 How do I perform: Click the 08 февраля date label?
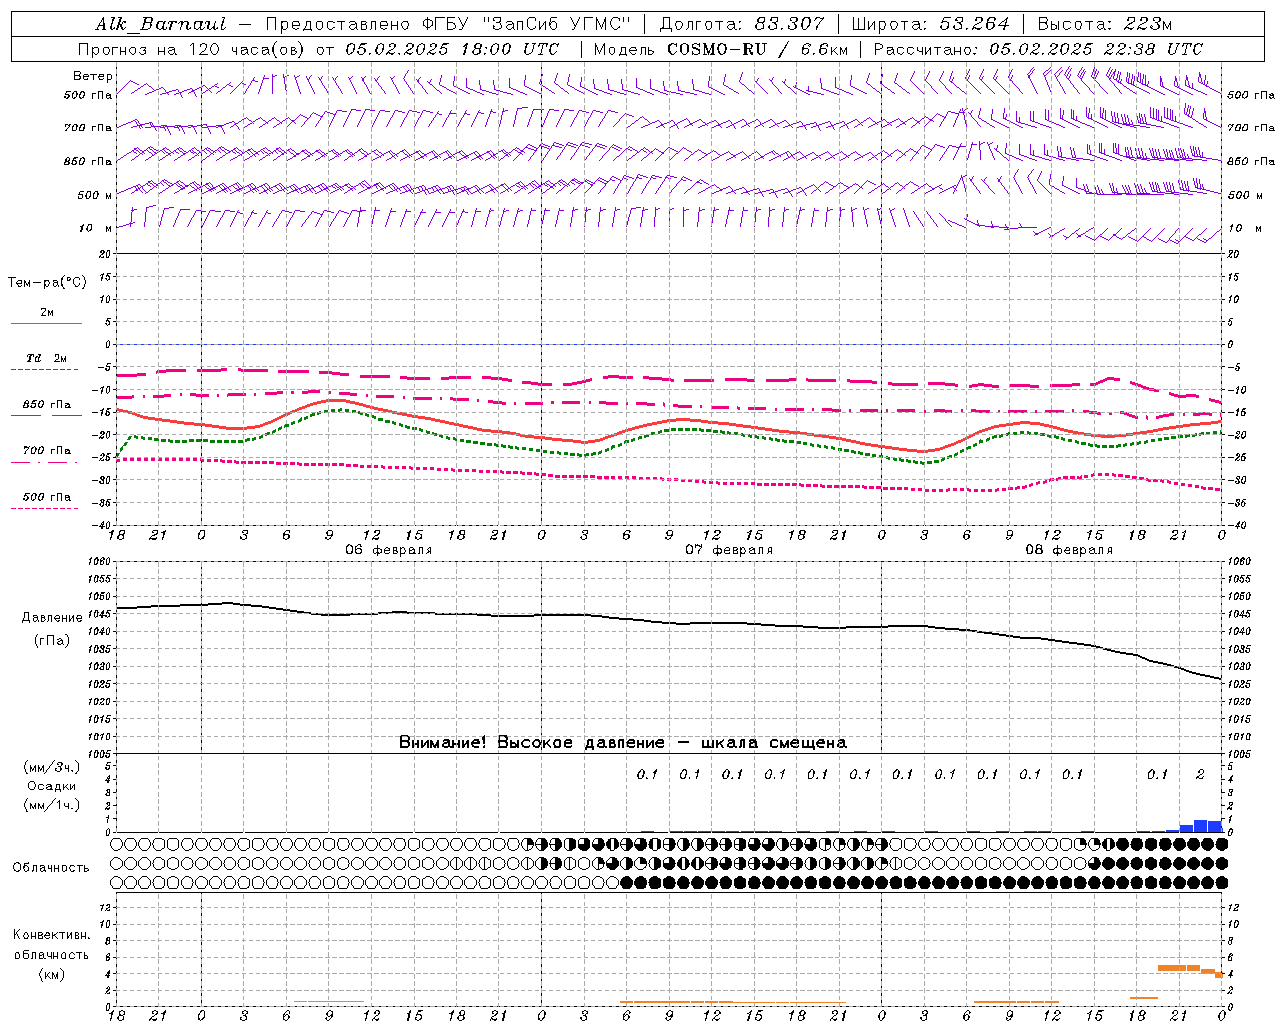[1069, 550]
